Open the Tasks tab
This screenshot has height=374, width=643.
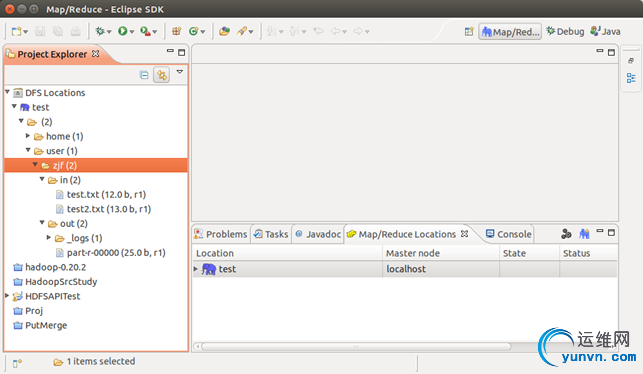tap(271, 234)
